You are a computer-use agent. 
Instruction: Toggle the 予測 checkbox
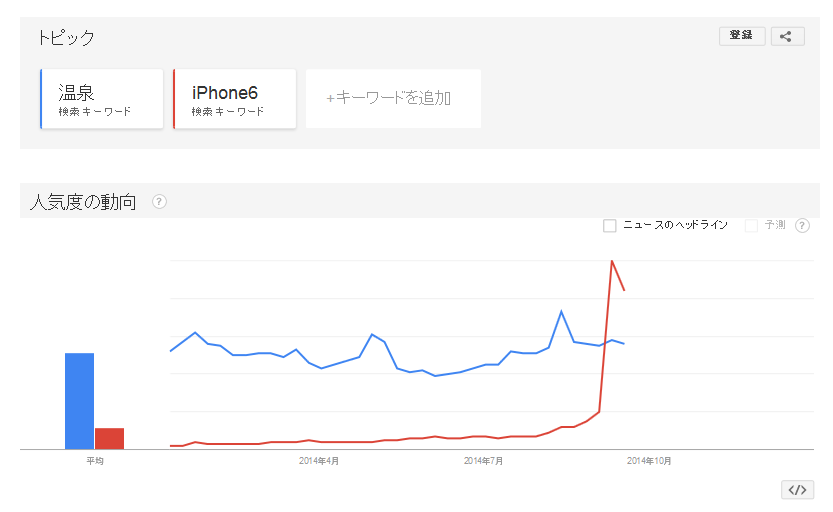point(751,226)
